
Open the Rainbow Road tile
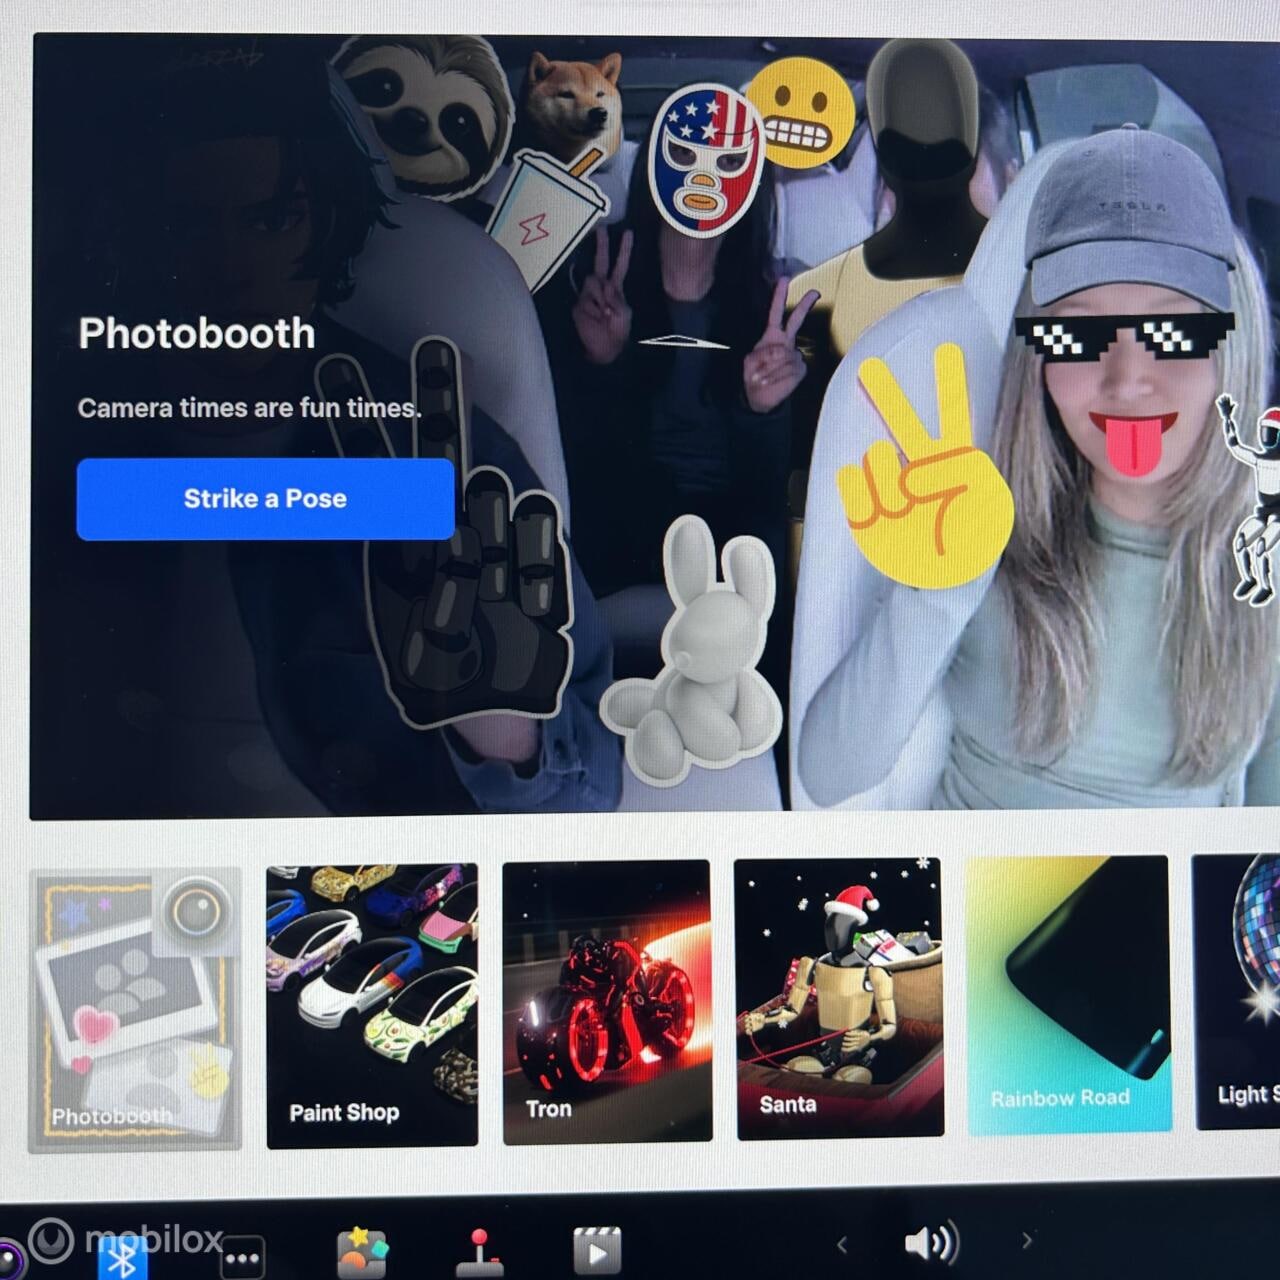(1069, 994)
